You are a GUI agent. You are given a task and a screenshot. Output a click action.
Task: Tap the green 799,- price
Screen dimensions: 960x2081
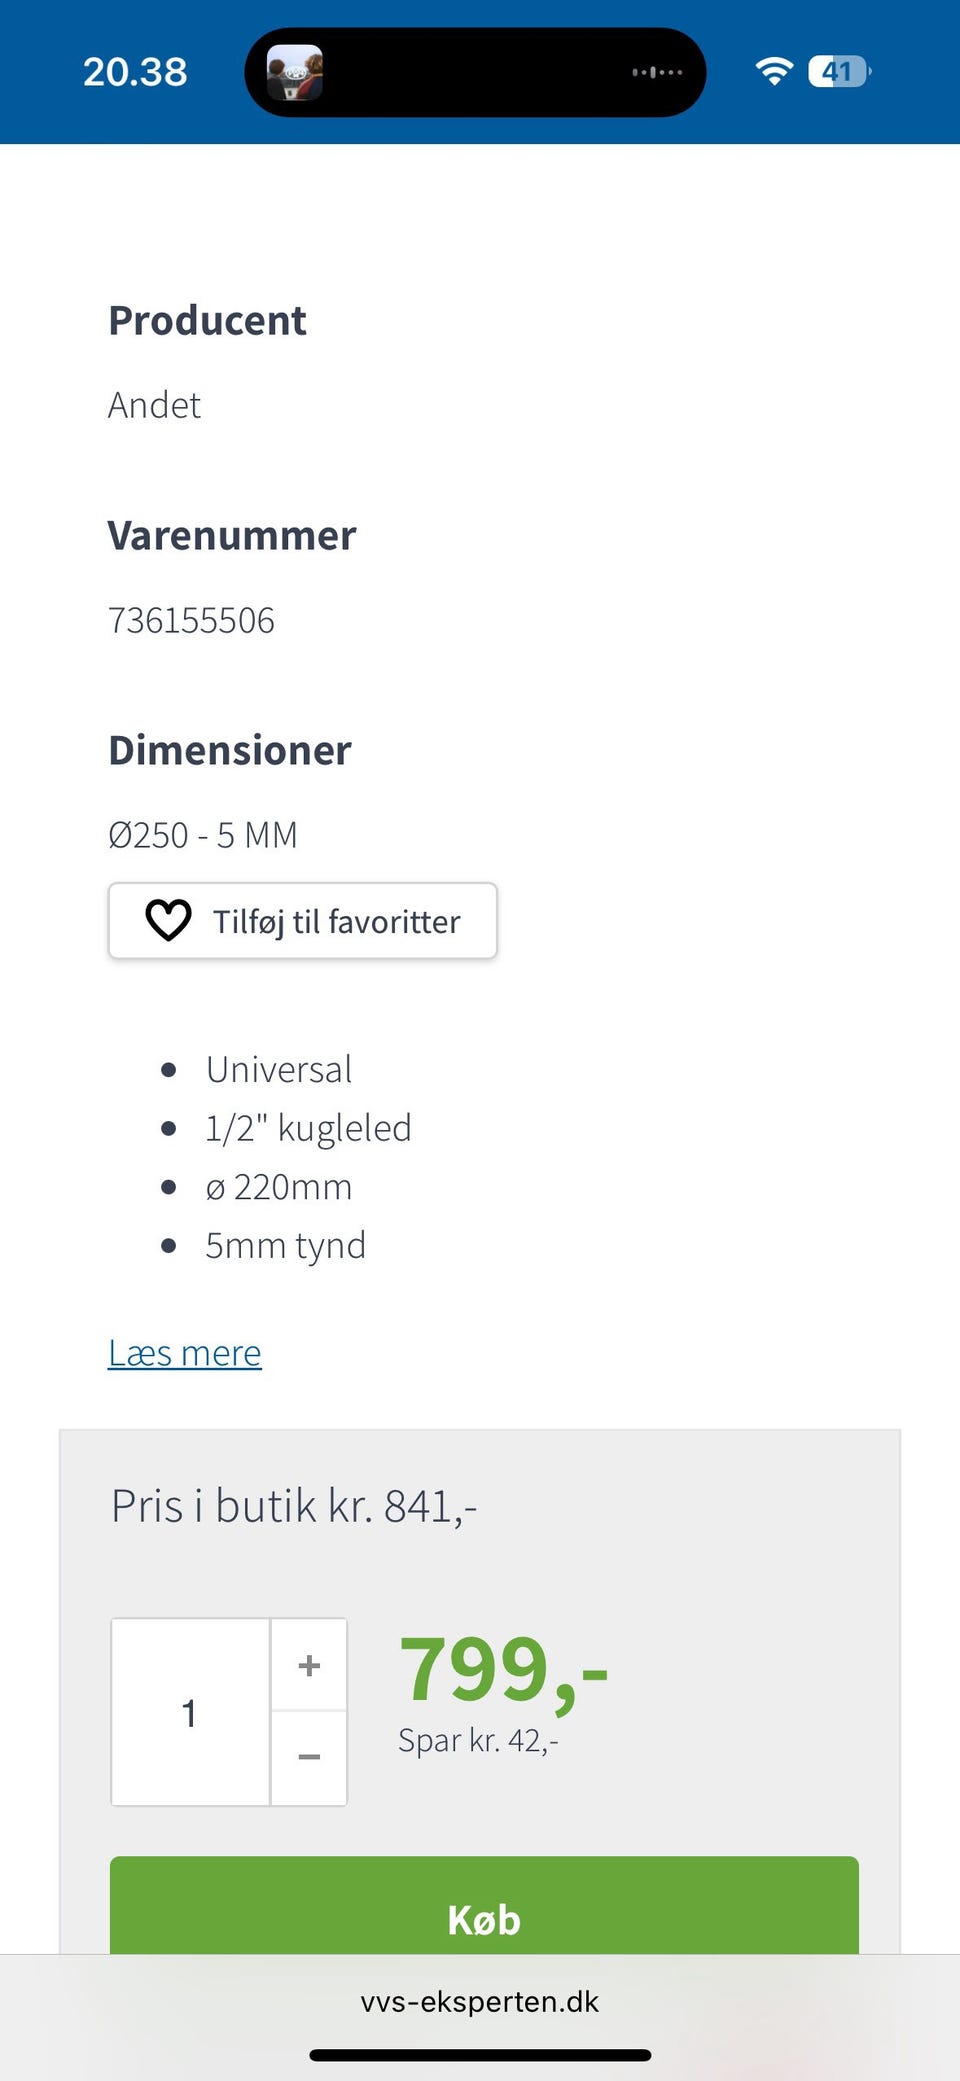503,1669
